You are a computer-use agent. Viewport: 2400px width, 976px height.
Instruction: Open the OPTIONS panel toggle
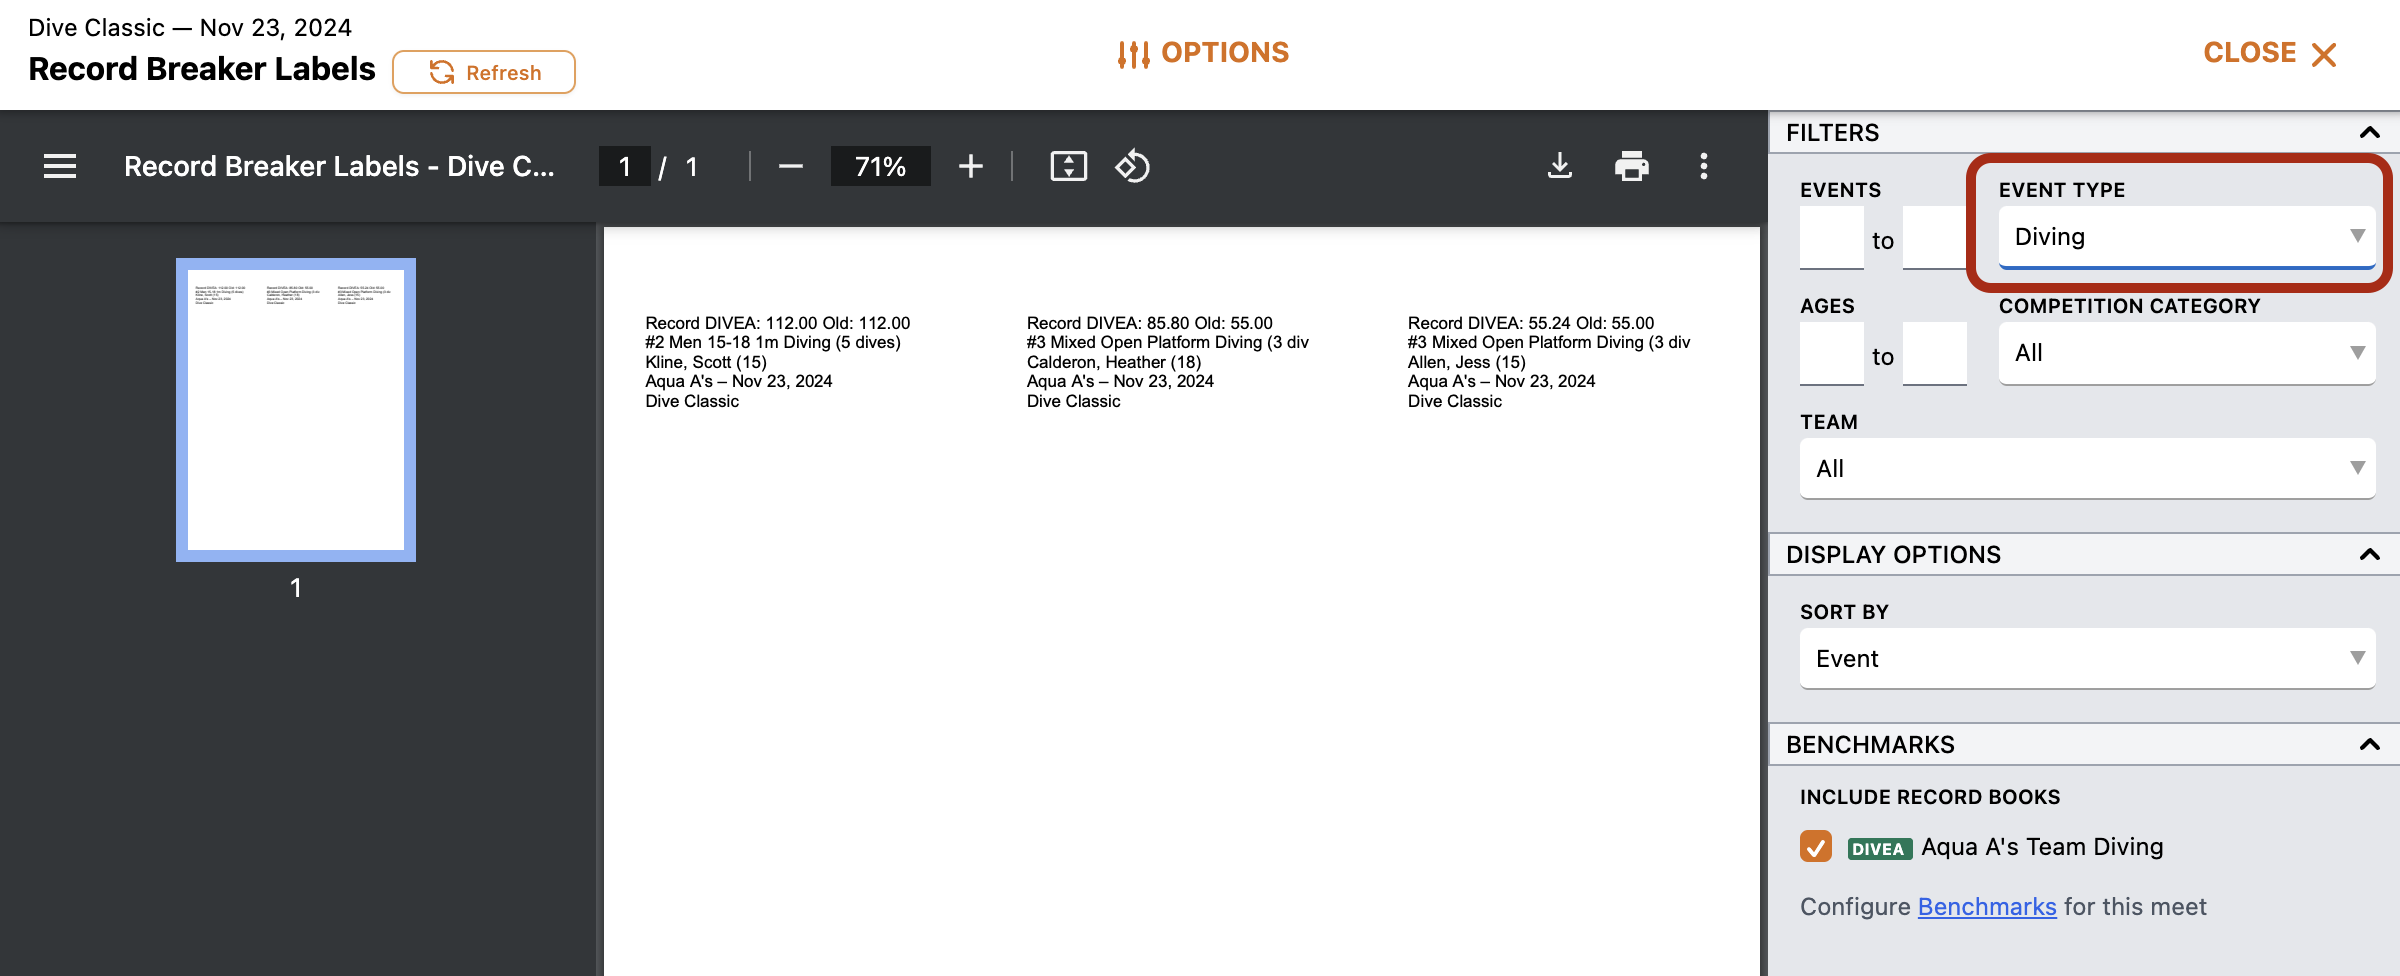(1203, 53)
